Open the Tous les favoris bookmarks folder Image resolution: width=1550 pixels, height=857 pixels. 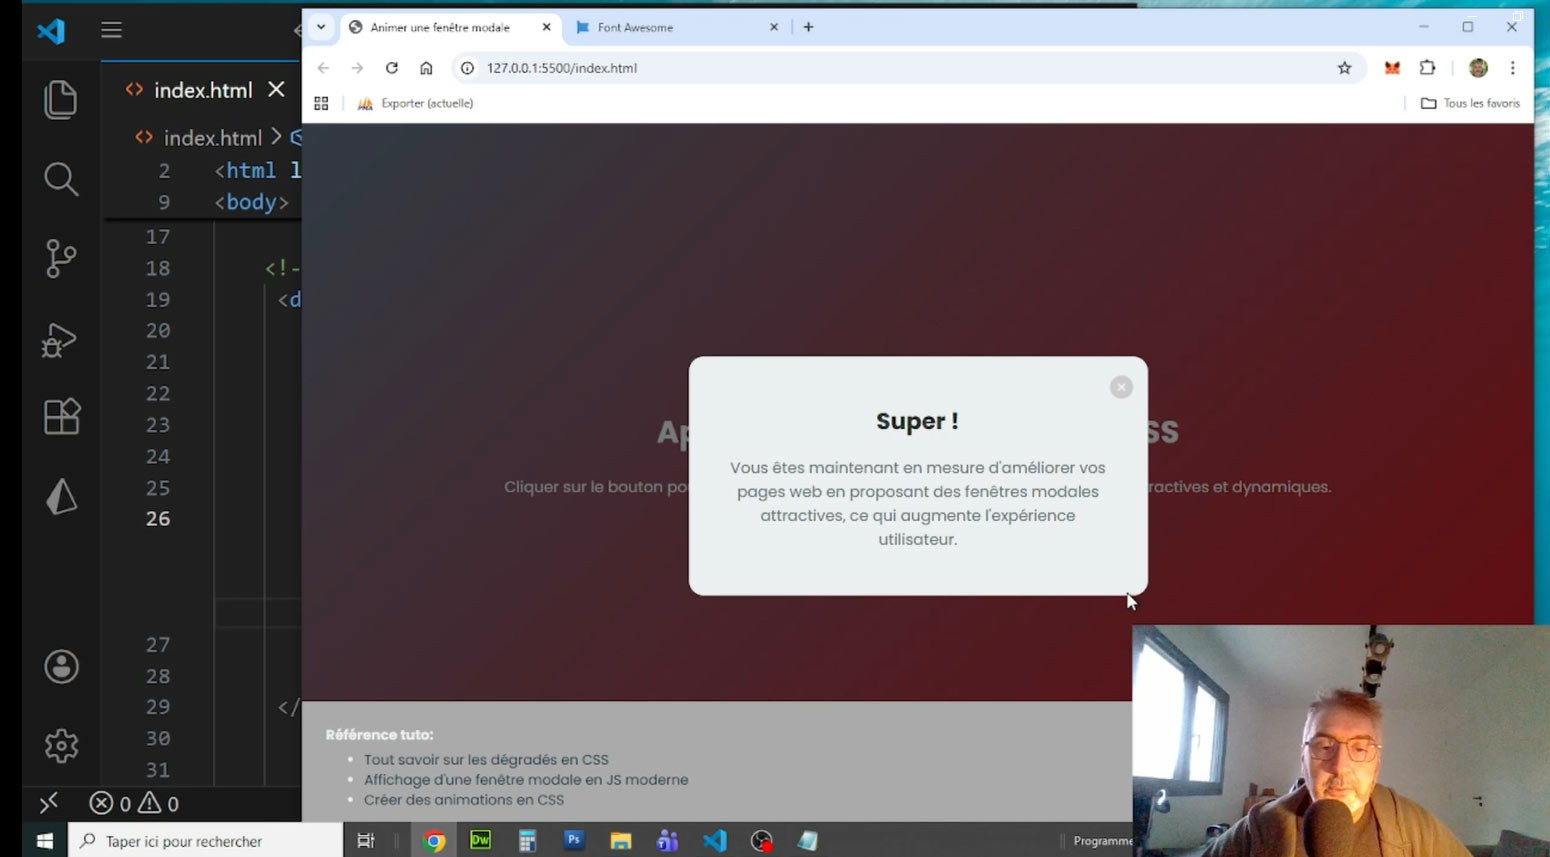1470,103
